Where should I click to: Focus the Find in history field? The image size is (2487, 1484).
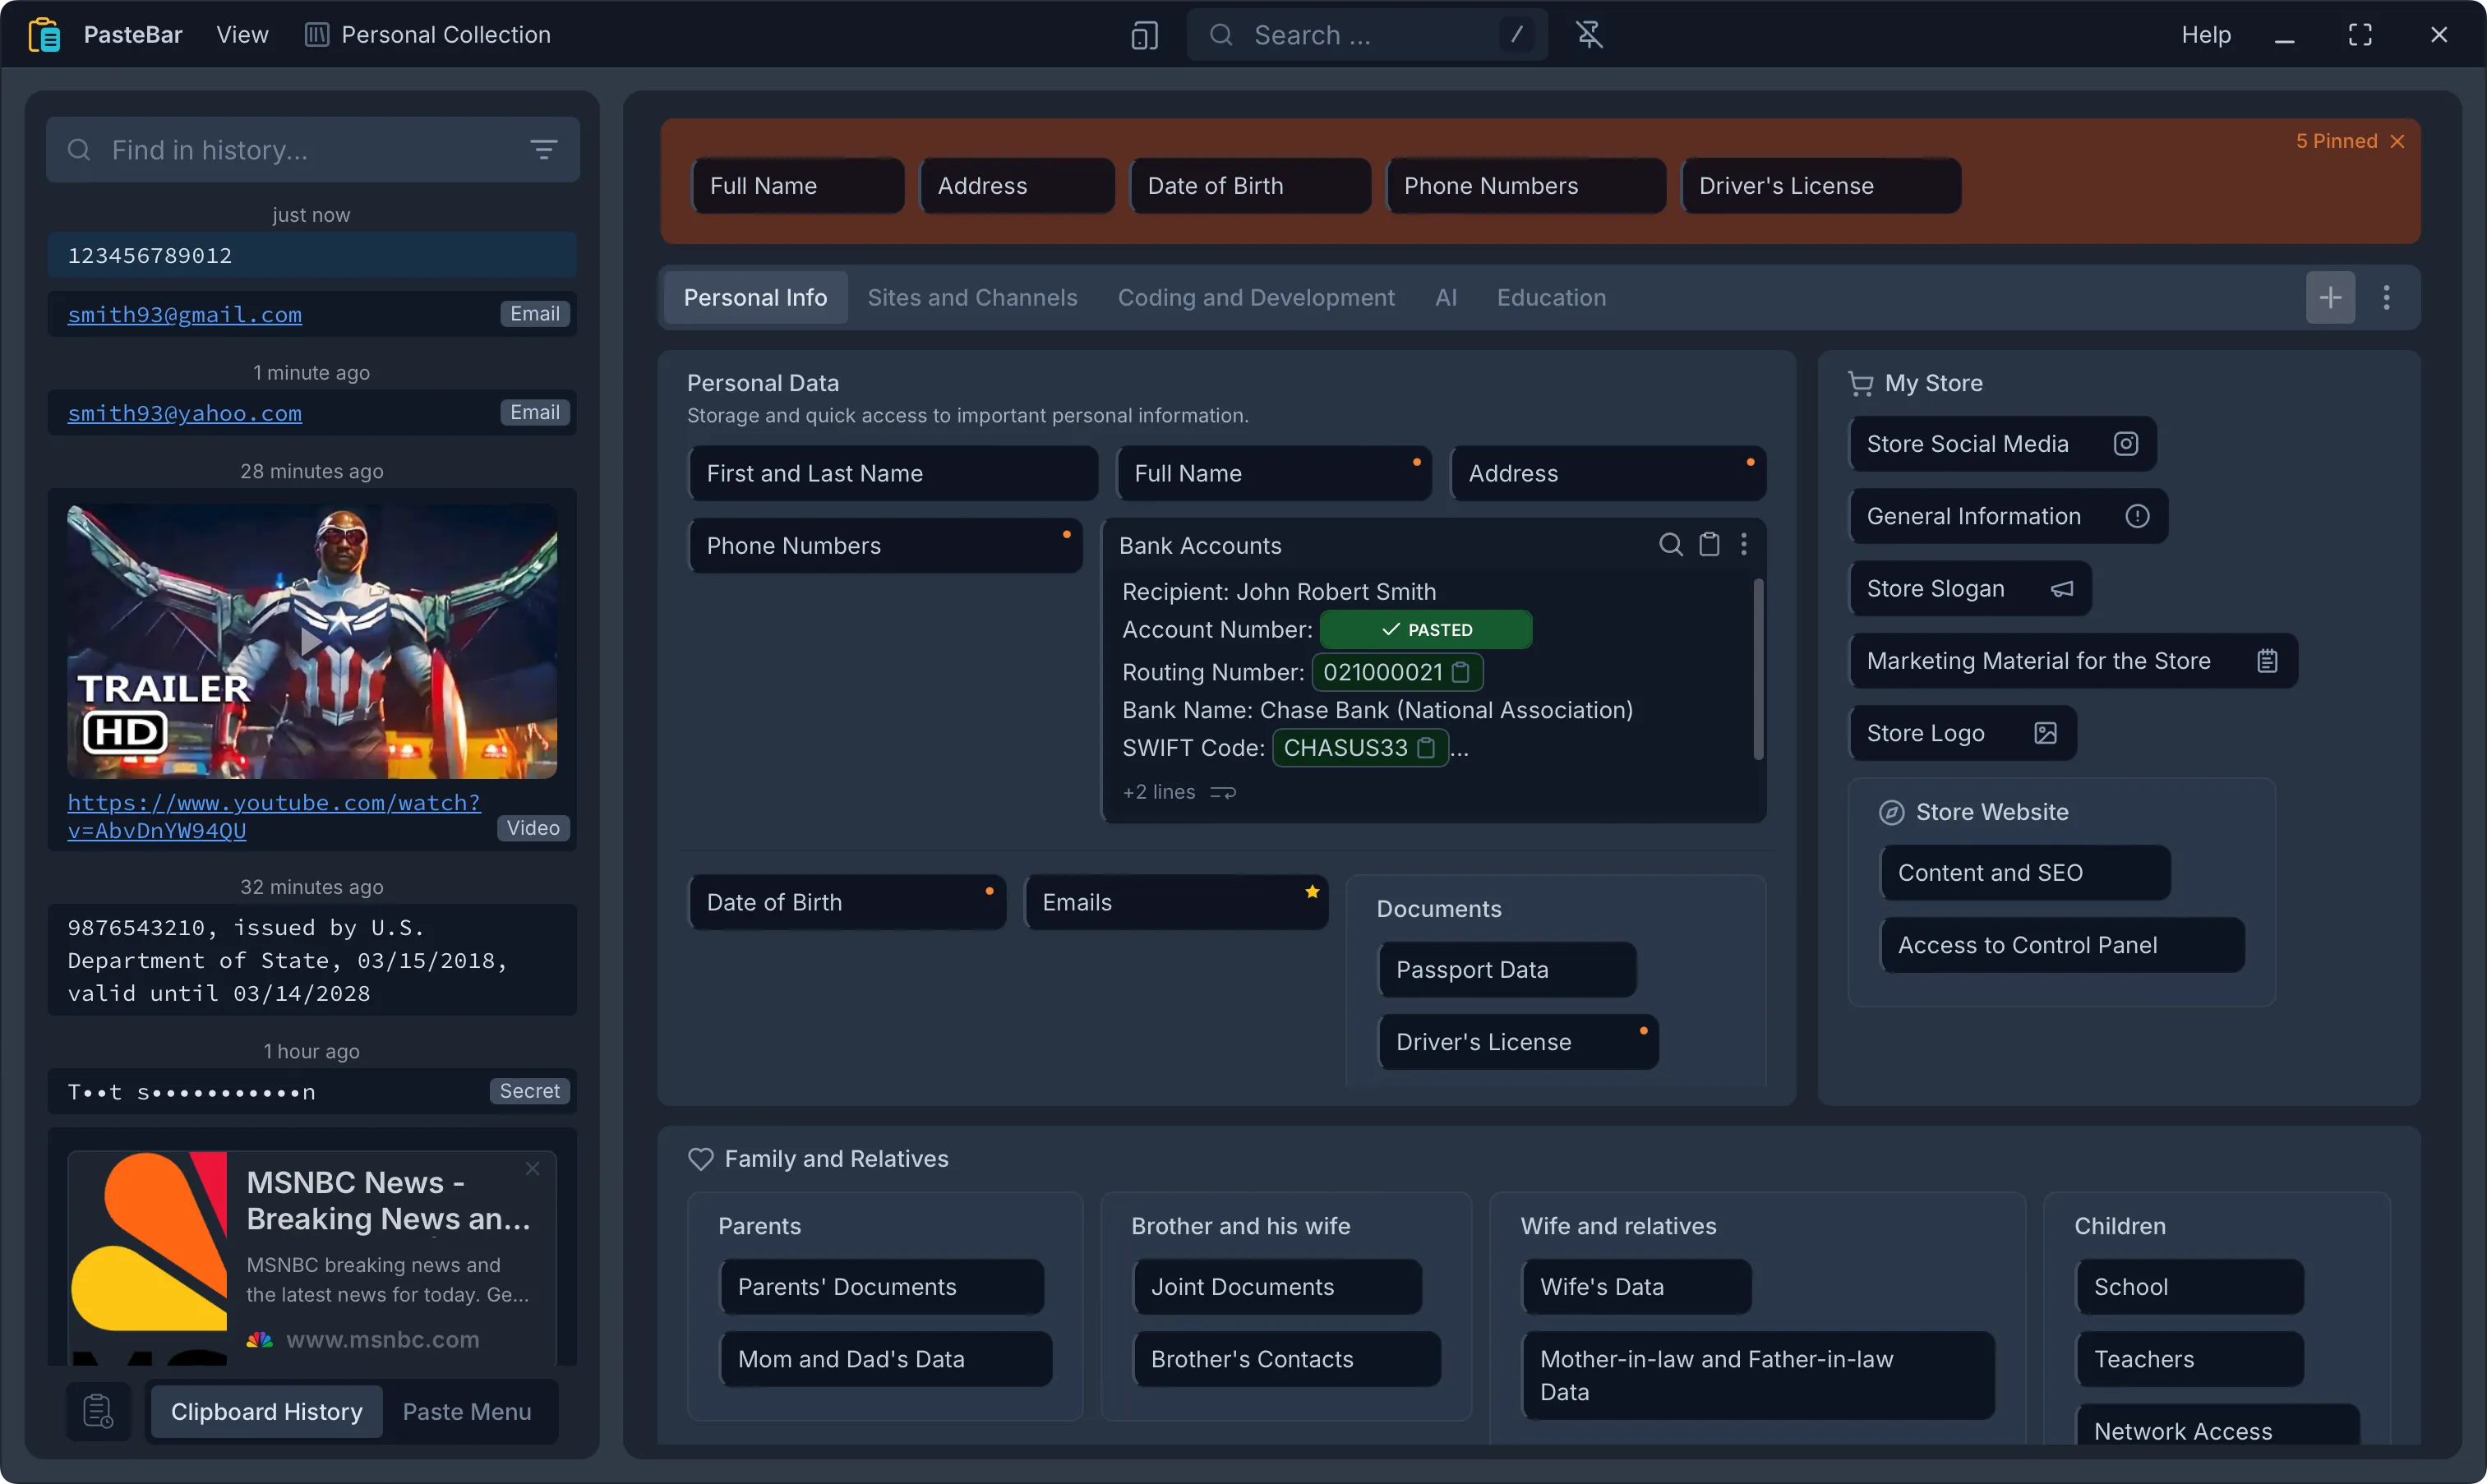click(312, 150)
